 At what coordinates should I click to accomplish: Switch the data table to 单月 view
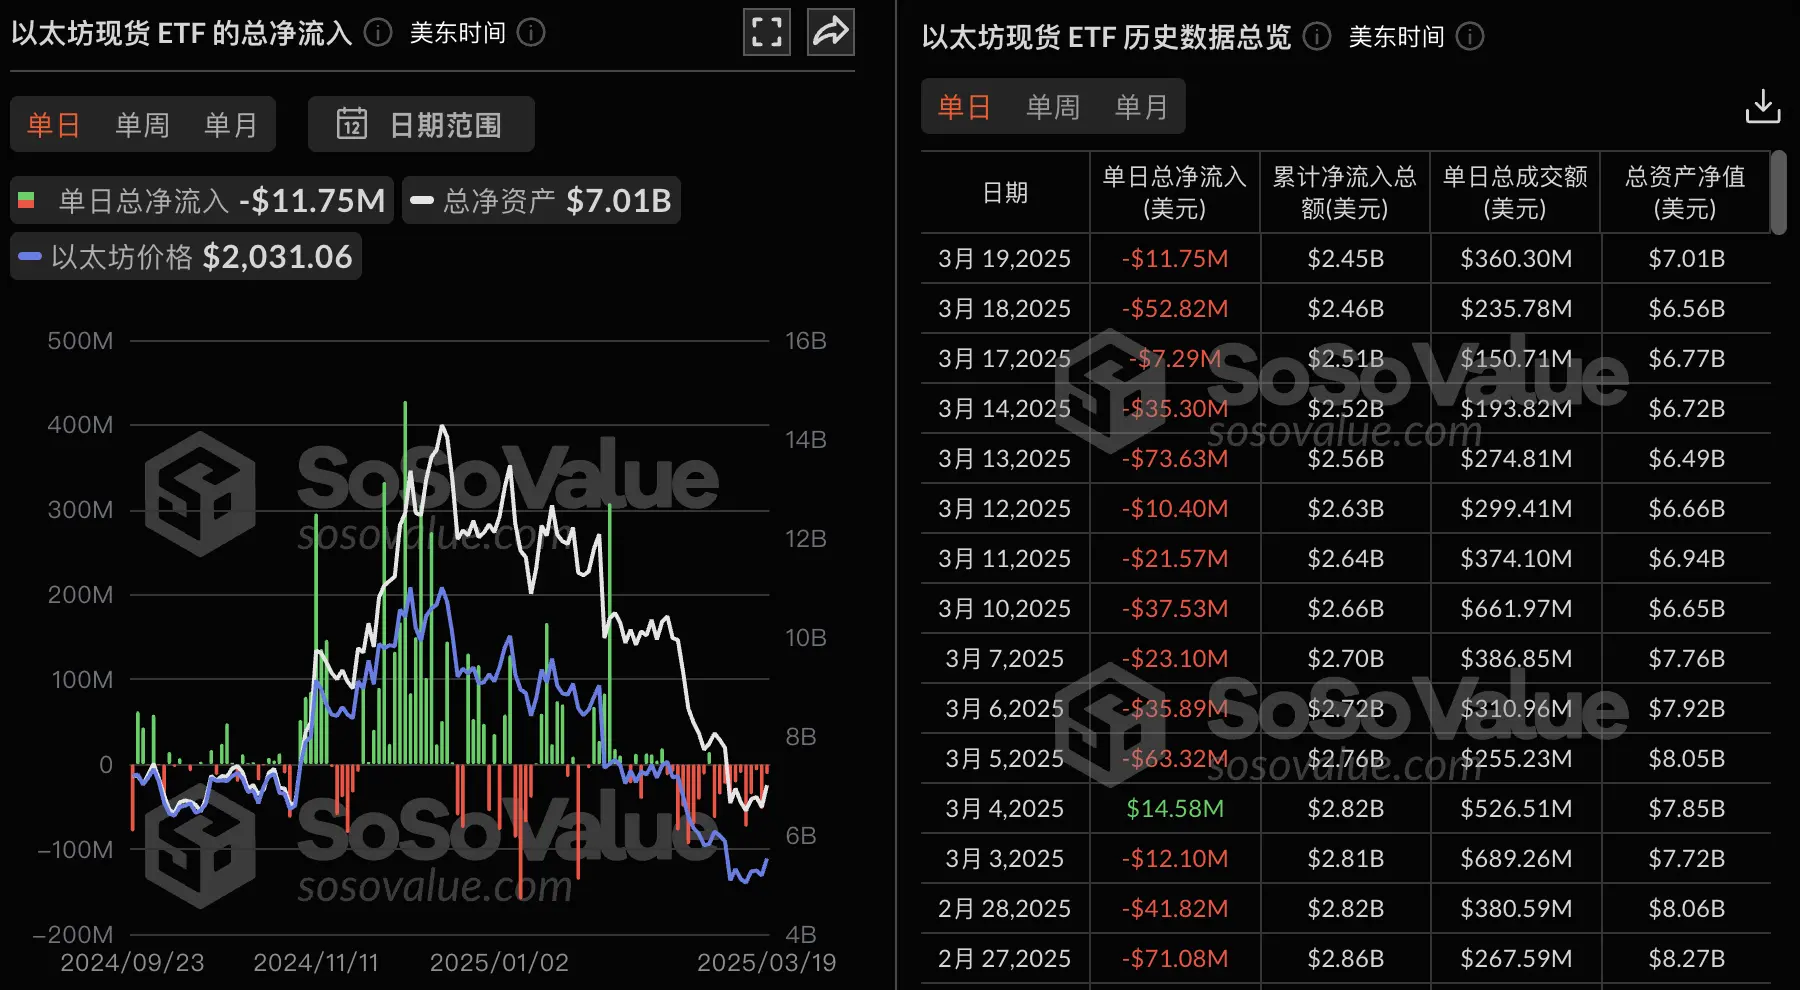[1141, 106]
